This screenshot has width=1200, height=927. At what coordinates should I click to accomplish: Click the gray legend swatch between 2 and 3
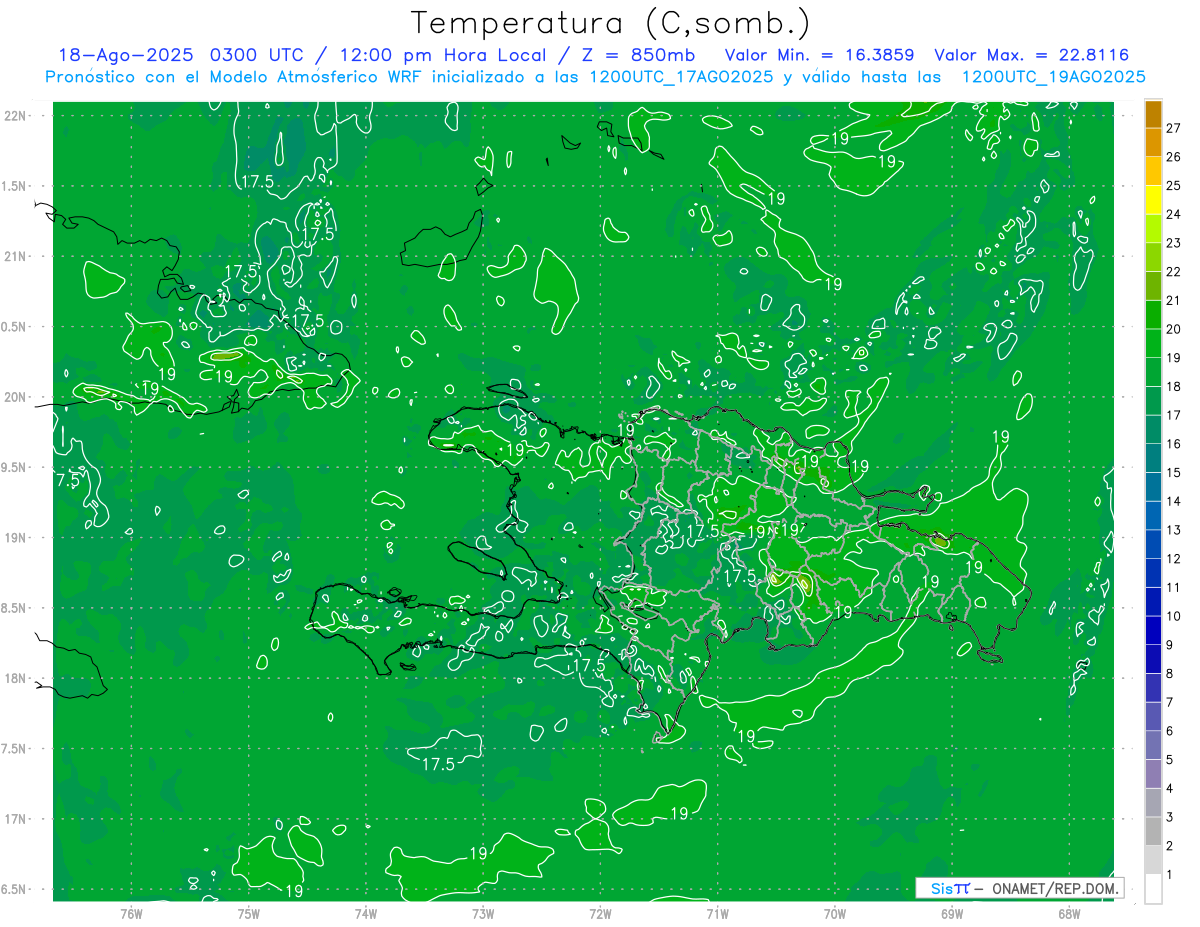pyautogui.click(x=1153, y=831)
